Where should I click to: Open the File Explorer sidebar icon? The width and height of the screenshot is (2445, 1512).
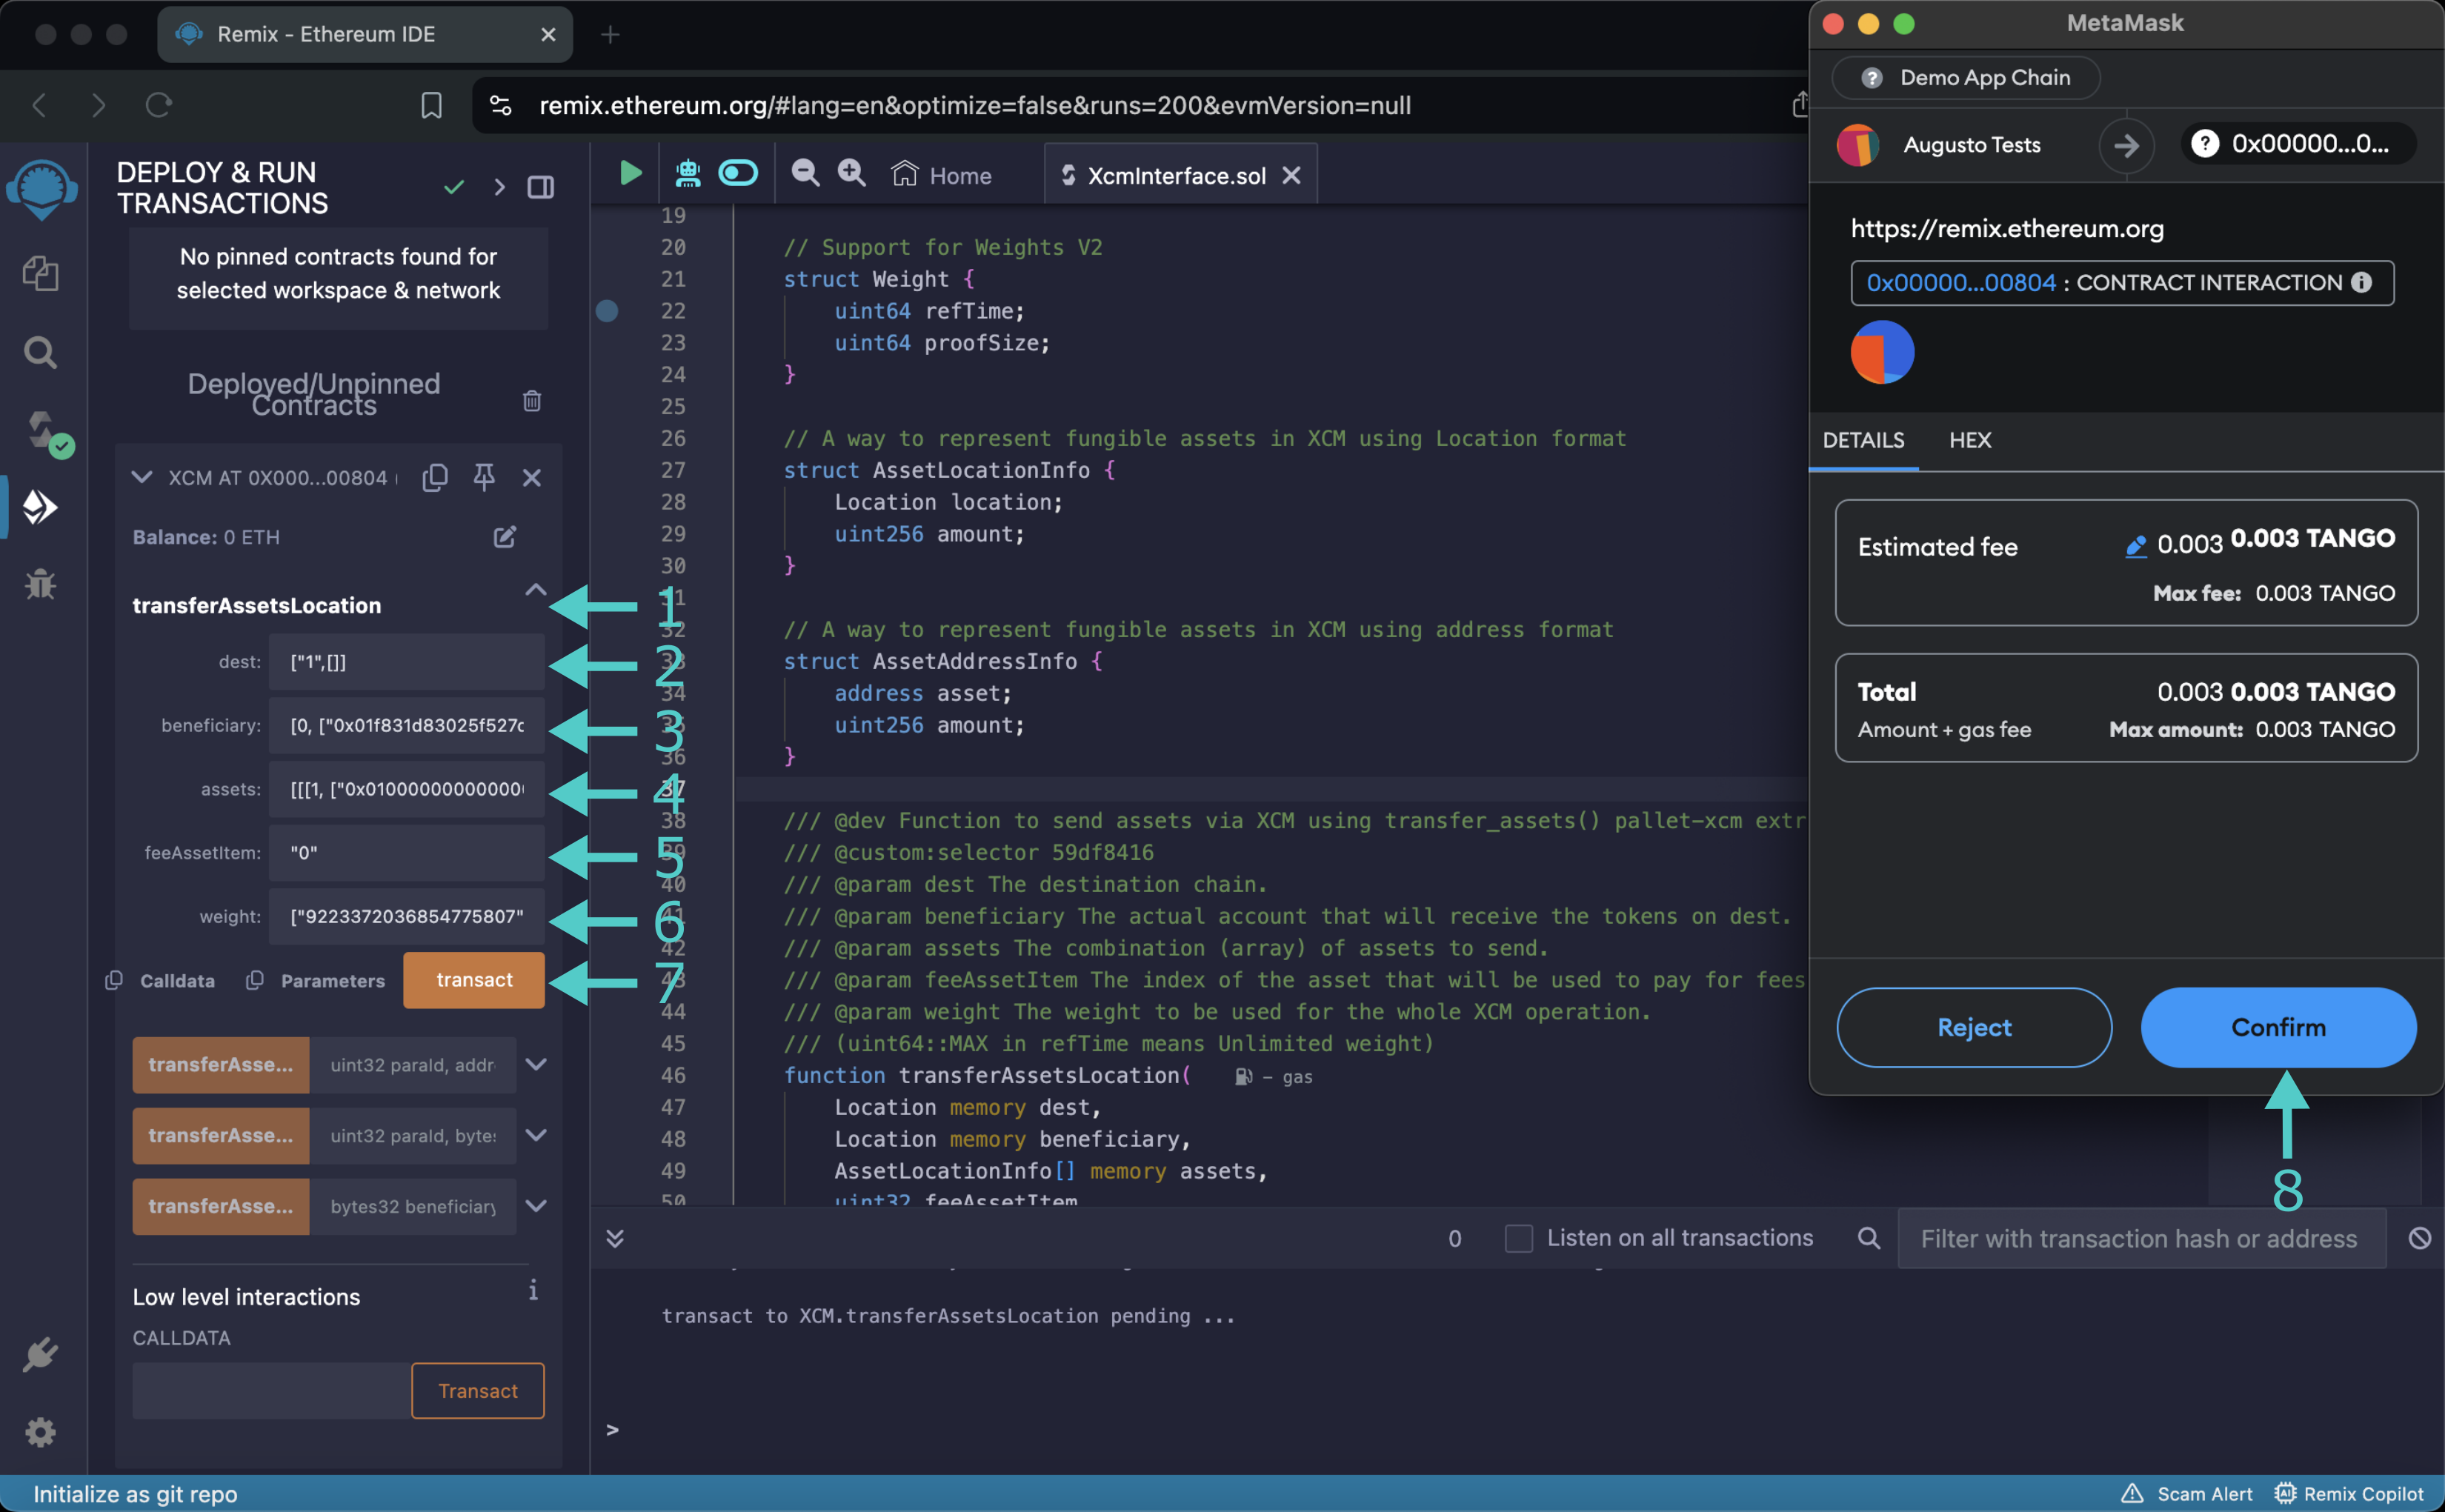click(40, 273)
